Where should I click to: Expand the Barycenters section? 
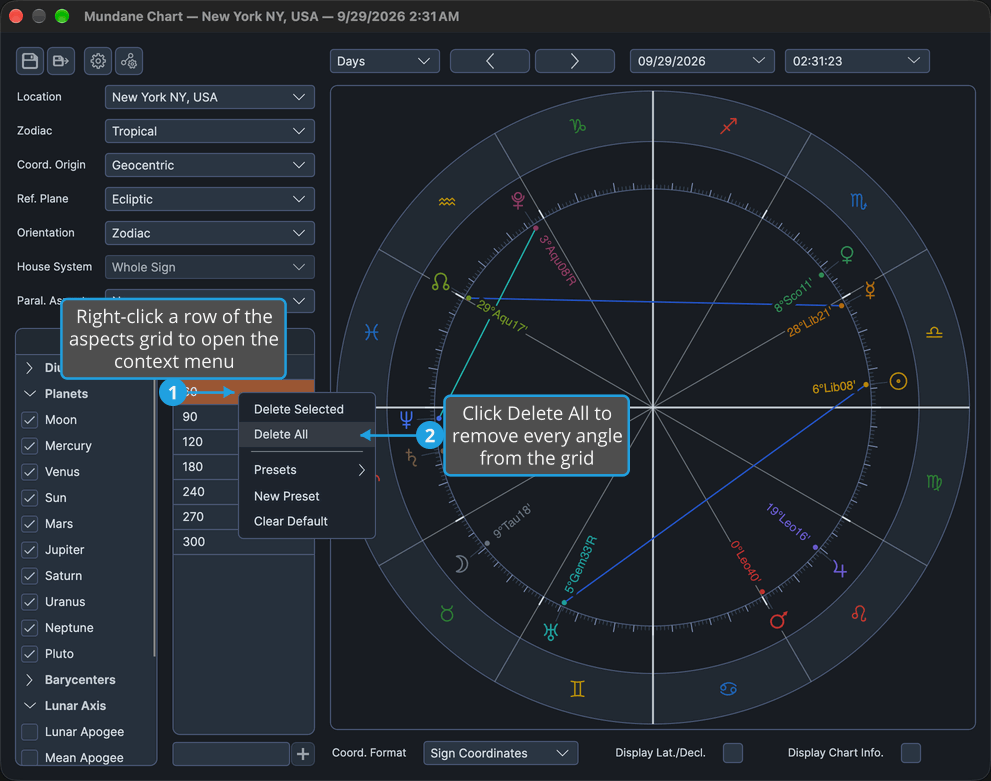tap(29, 680)
